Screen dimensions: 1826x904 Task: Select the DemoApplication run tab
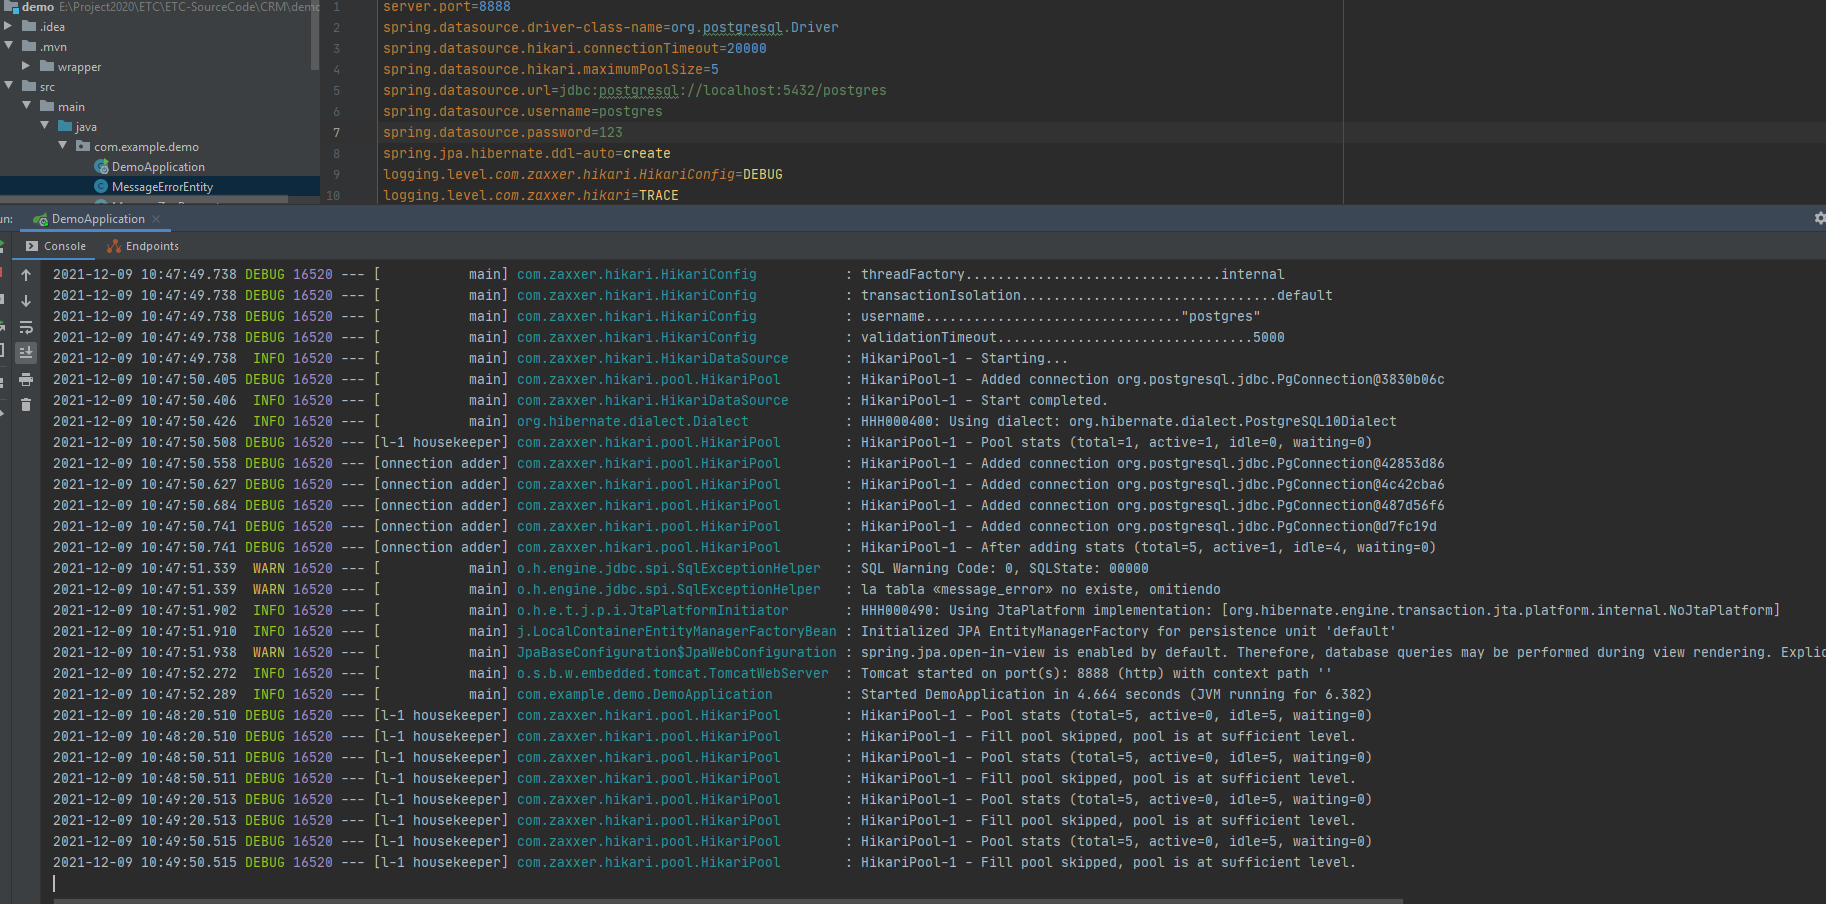97,219
